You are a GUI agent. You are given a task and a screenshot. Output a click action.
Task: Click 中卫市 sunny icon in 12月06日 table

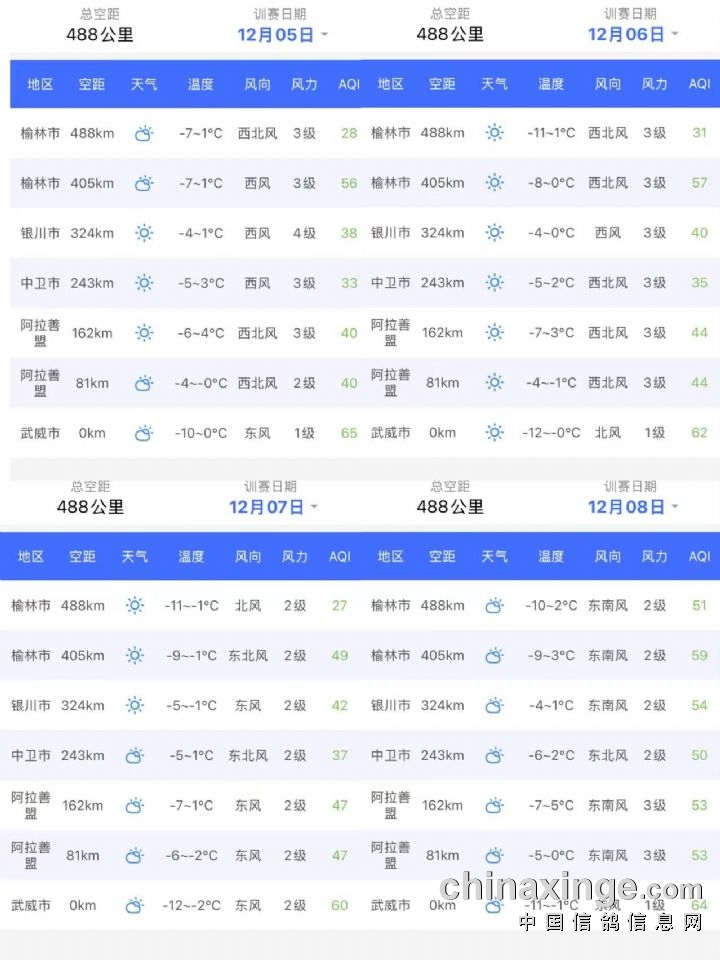pyautogui.click(x=494, y=283)
